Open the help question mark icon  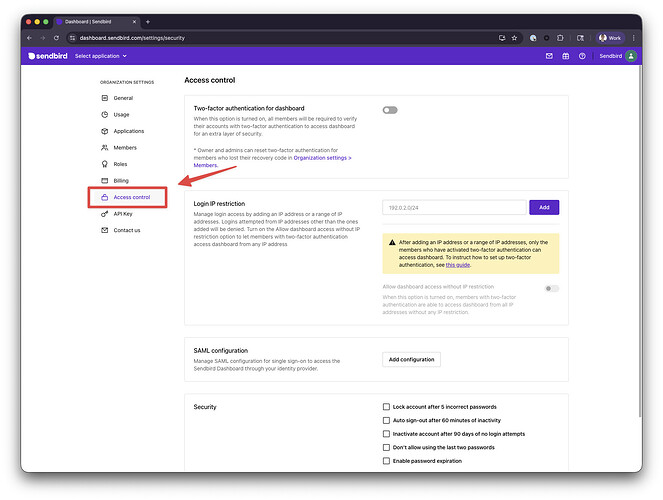pos(582,56)
